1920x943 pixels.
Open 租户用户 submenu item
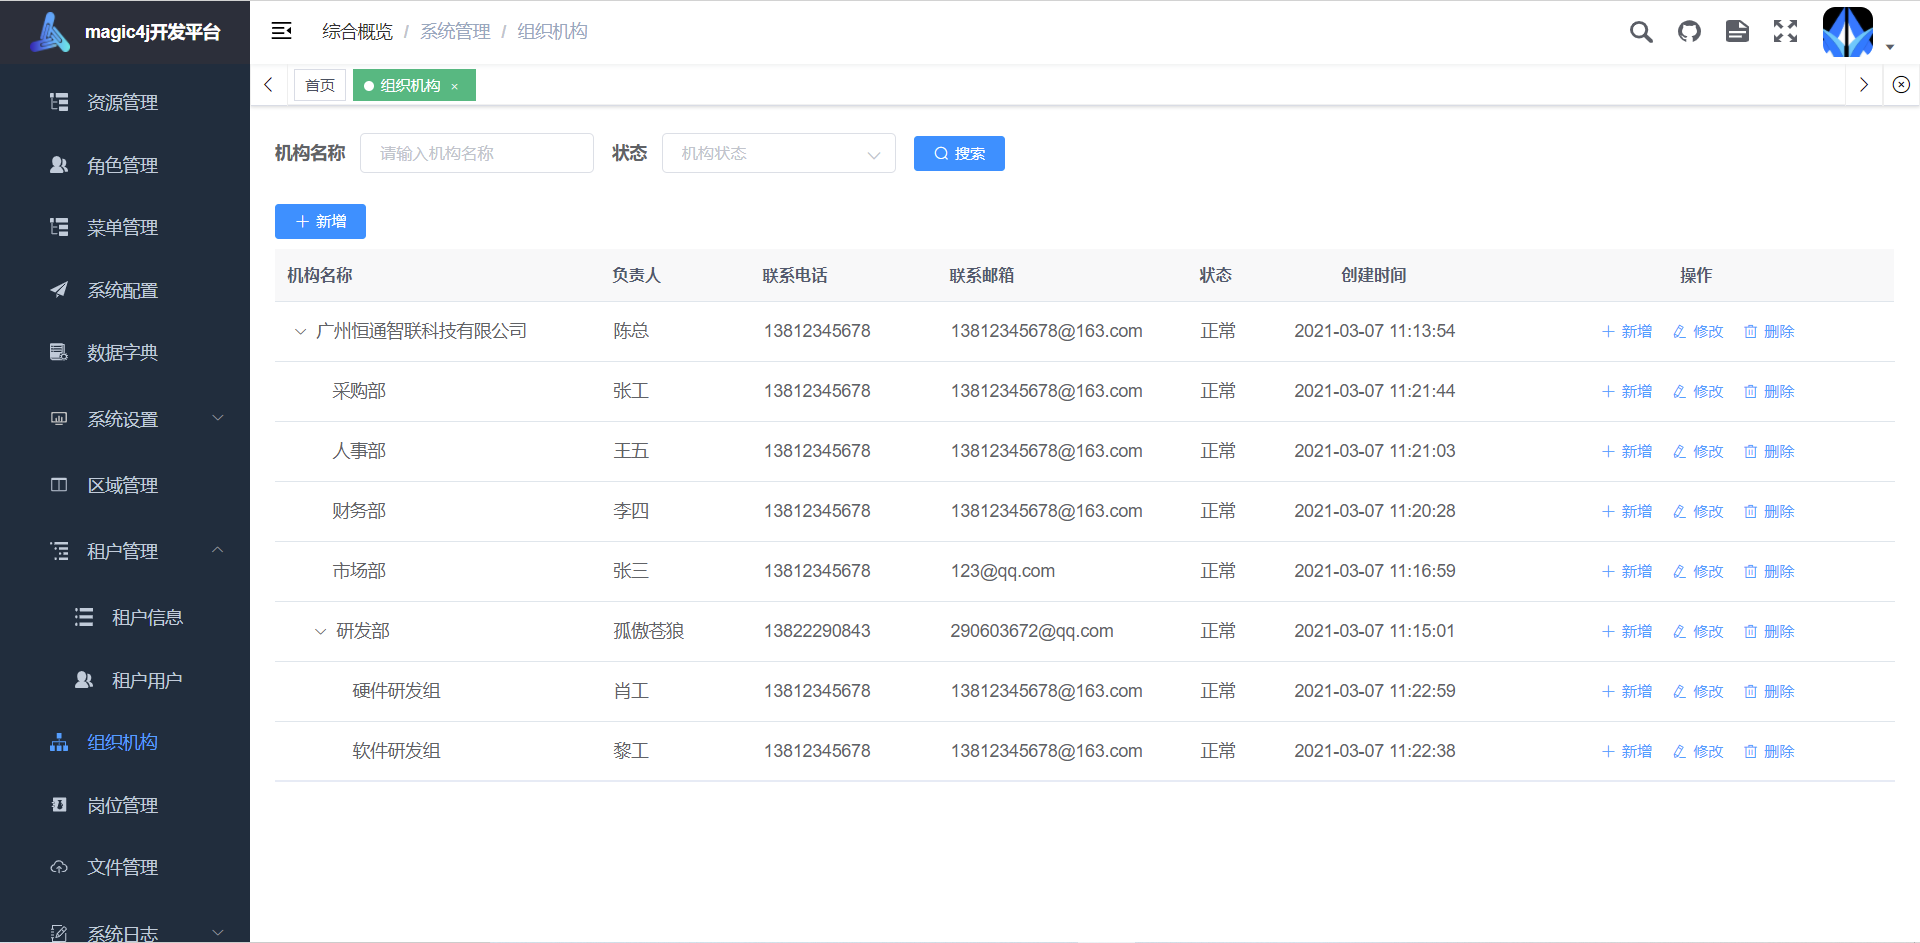125,680
